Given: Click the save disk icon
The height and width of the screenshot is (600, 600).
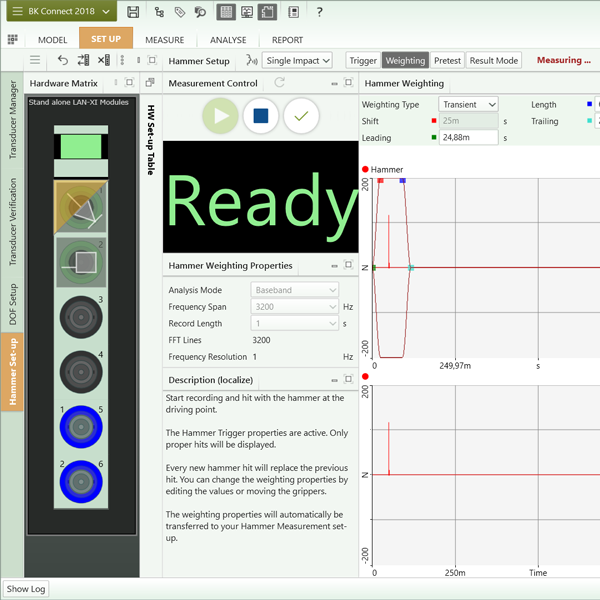Looking at the screenshot, I should 133,12.
